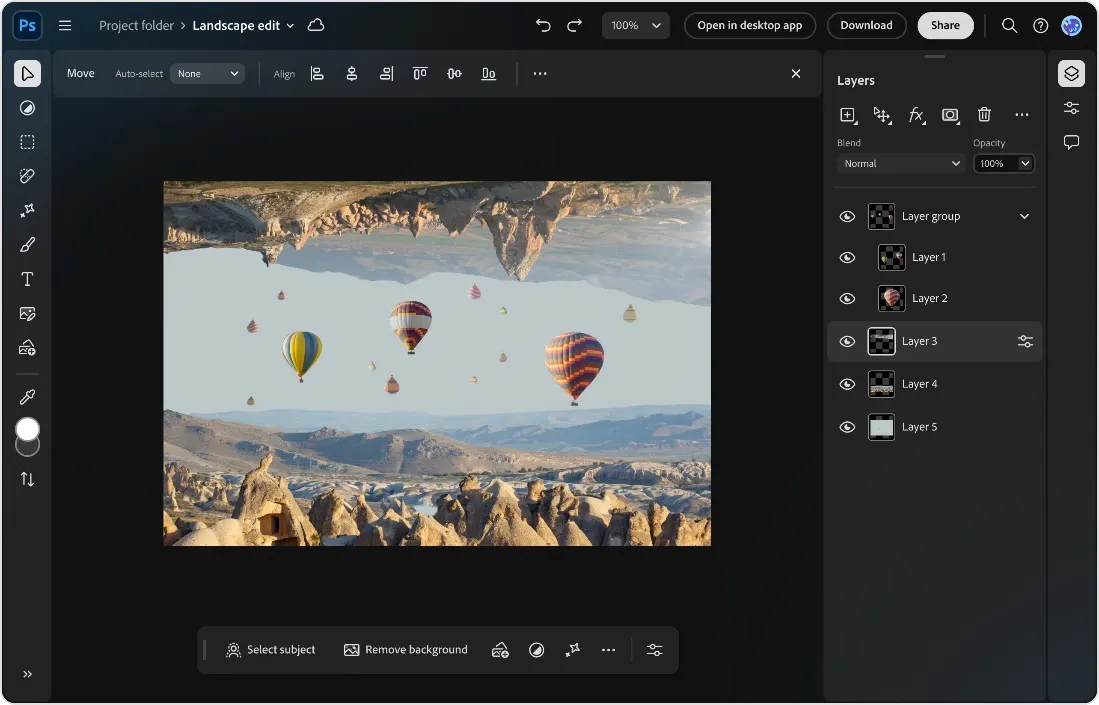Click Project folder in the breadcrumb
The height and width of the screenshot is (705, 1099).
pyautogui.click(x=136, y=26)
